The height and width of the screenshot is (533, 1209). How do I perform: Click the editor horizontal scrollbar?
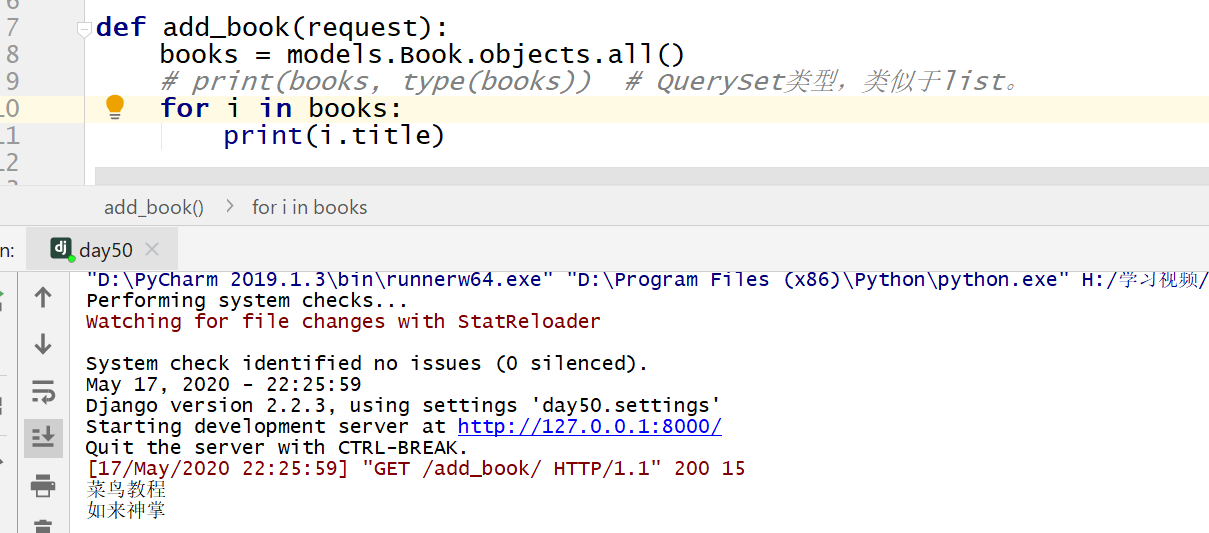pyautogui.click(x=650, y=176)
